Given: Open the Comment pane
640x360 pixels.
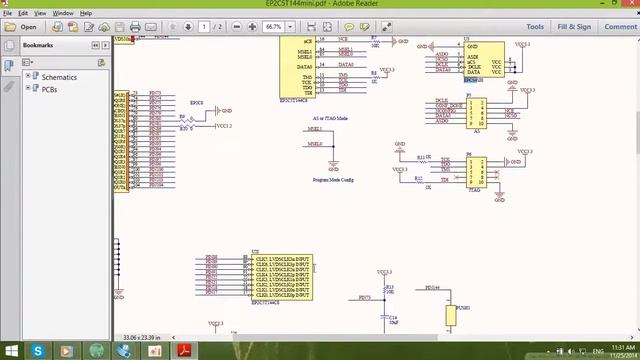Looking at the screenshot, I should [620, 27].
